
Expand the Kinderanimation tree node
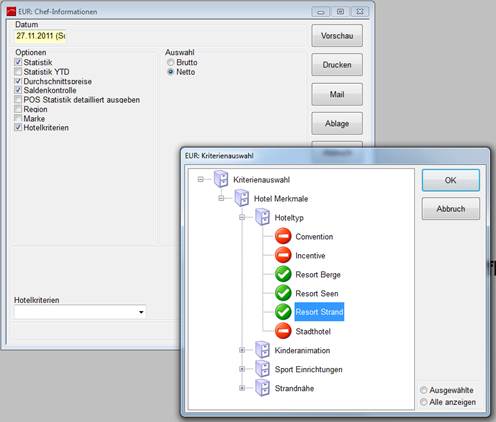click(242, 350)
